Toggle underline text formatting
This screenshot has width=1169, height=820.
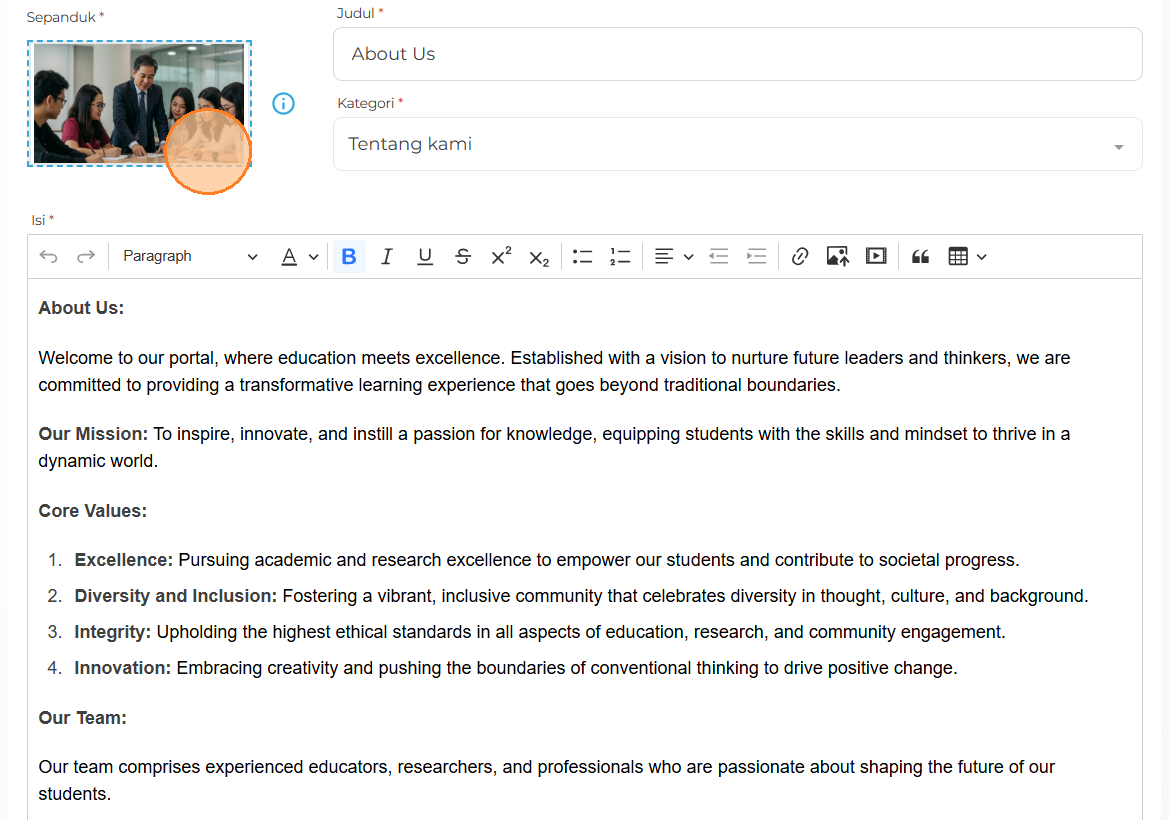(425, 257)
